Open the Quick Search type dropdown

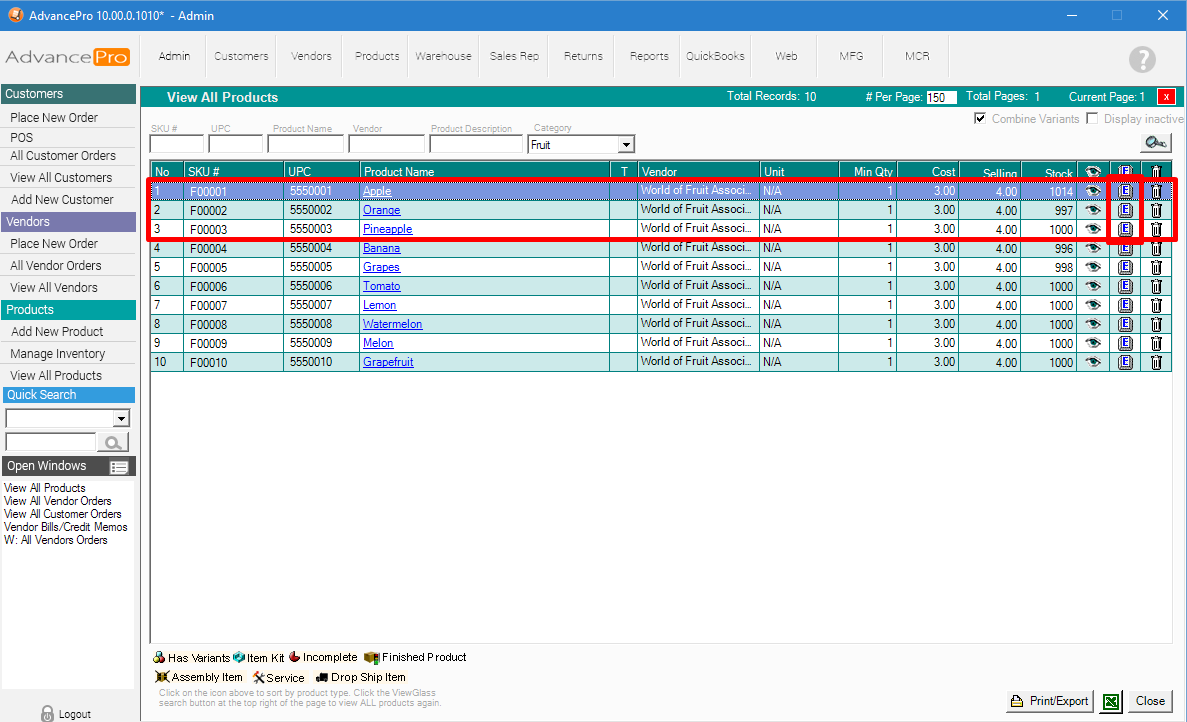tap(122, 419)
